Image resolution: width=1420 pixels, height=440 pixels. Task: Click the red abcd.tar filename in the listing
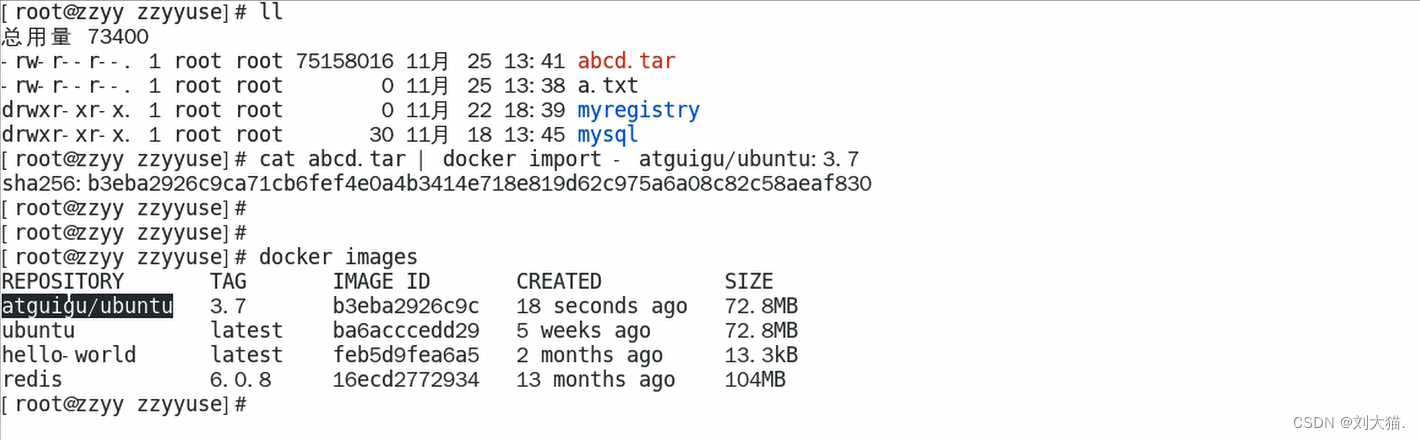[x=626, y=61]
